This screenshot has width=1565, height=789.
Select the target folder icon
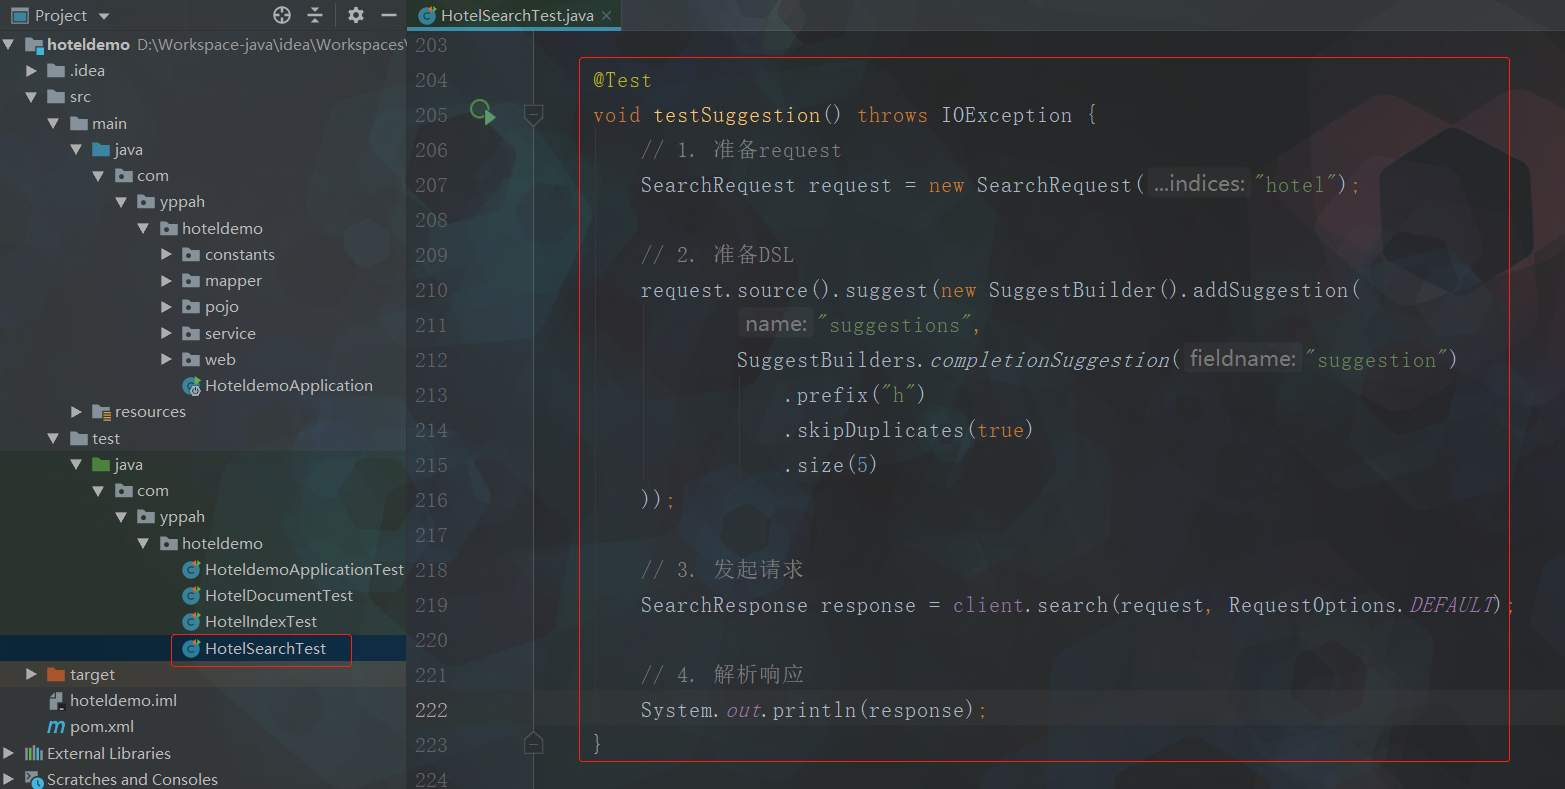click(56, 675)
